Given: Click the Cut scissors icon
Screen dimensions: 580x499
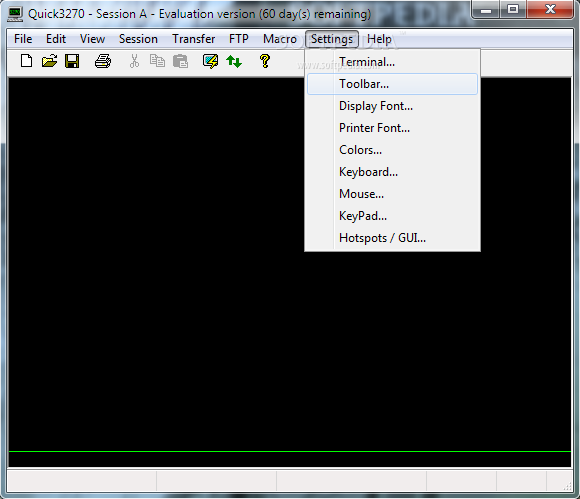Looking at the screenshot, I should 134,61.
